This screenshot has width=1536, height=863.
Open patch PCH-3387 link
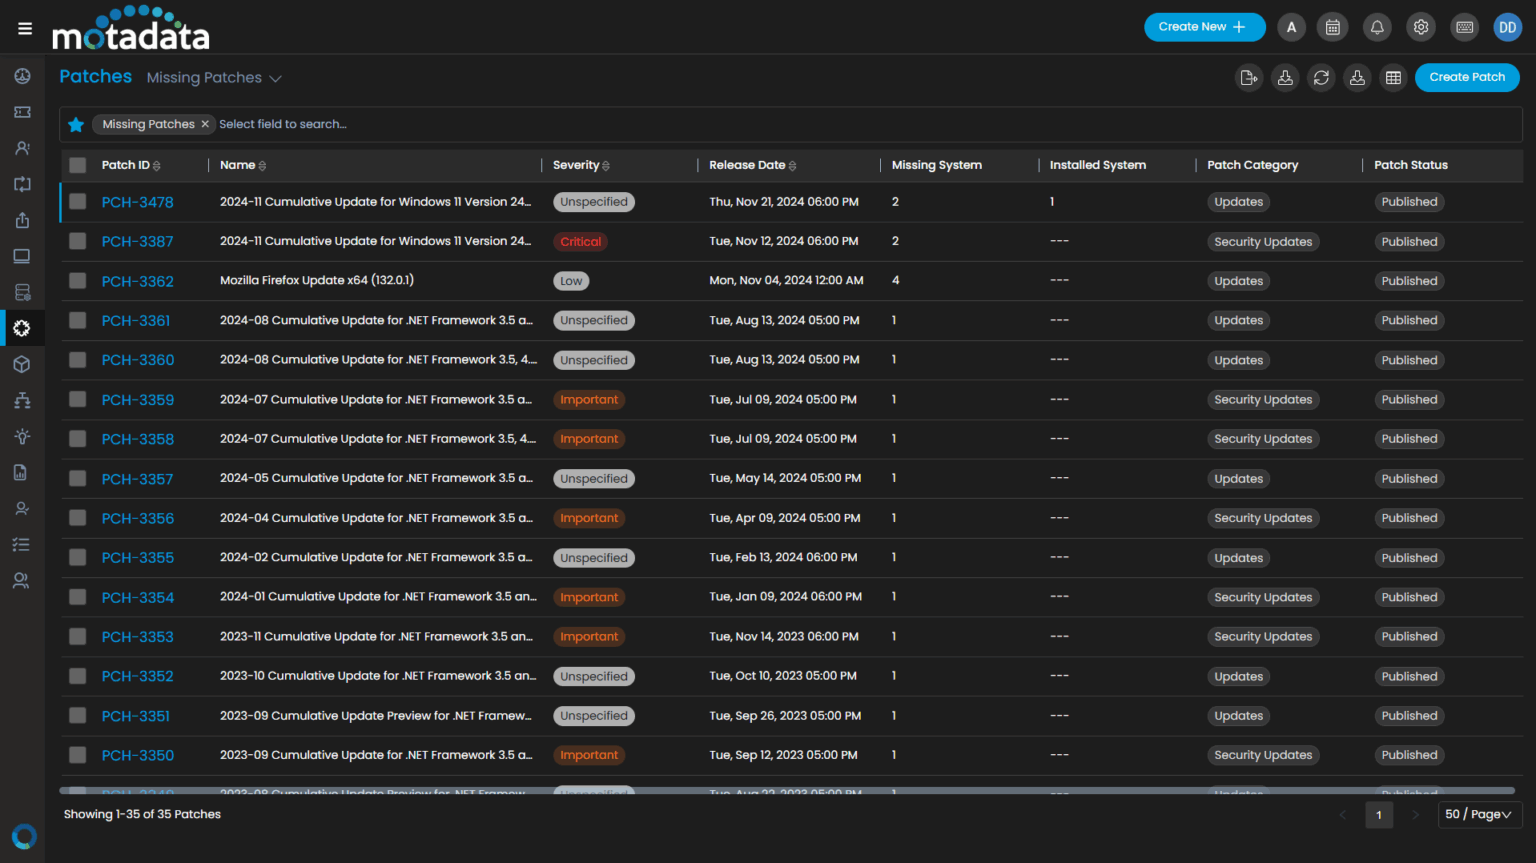[136, 241]
